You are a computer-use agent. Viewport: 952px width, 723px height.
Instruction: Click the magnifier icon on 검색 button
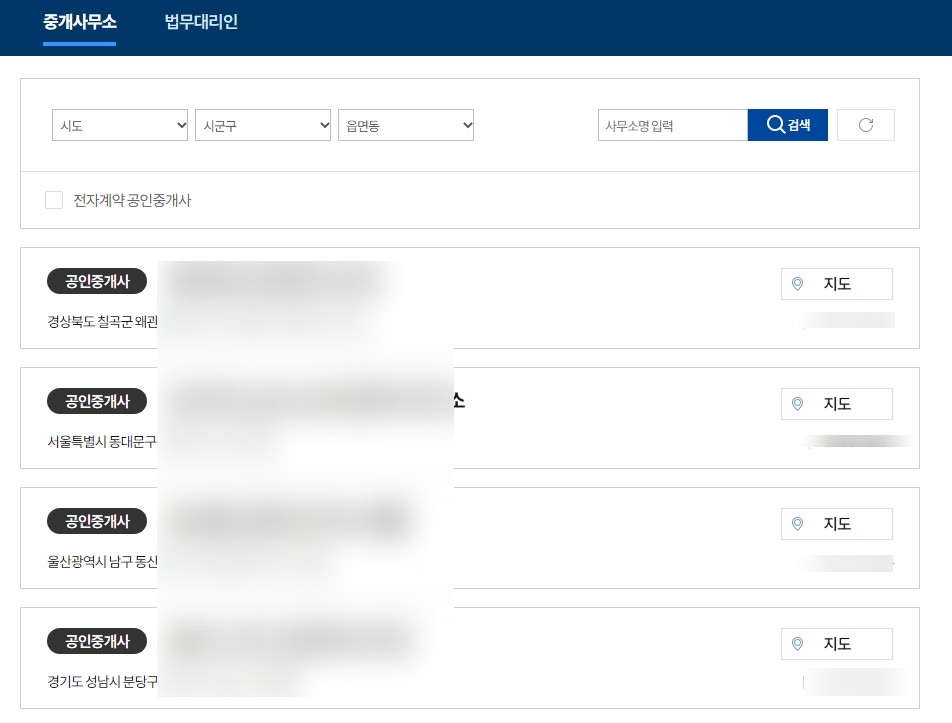click(x=775, y=124)
